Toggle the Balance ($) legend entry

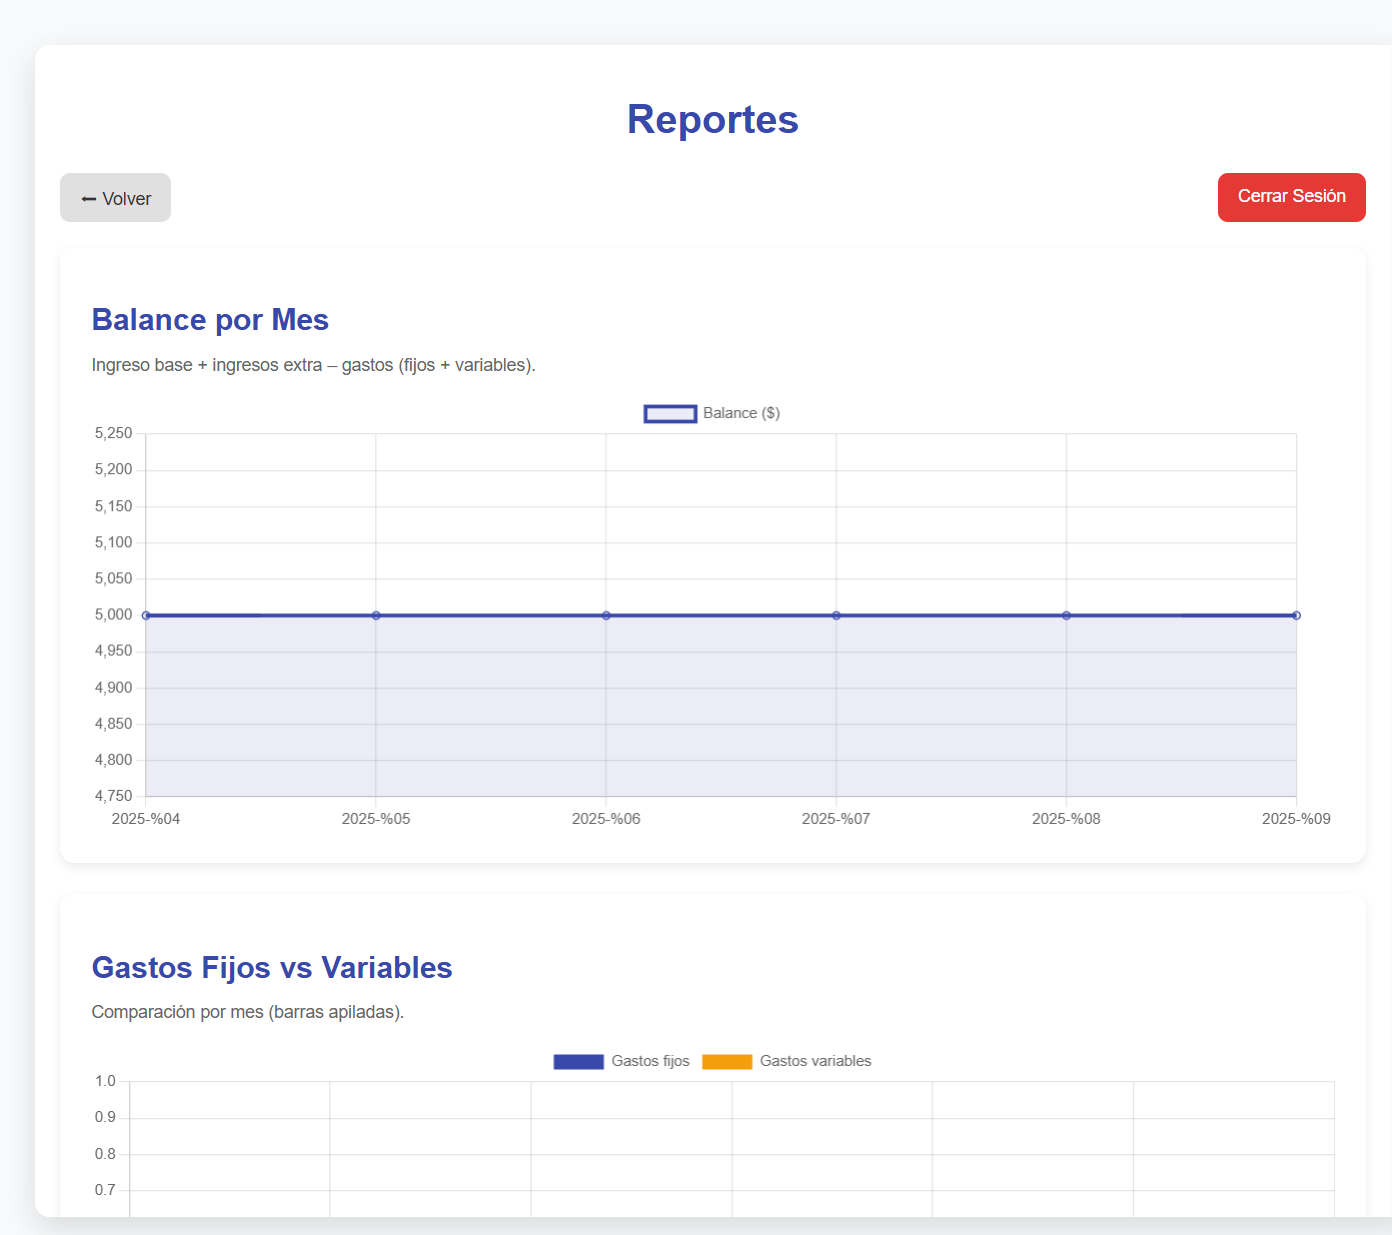pyautogui.click(x=711, y=413)
